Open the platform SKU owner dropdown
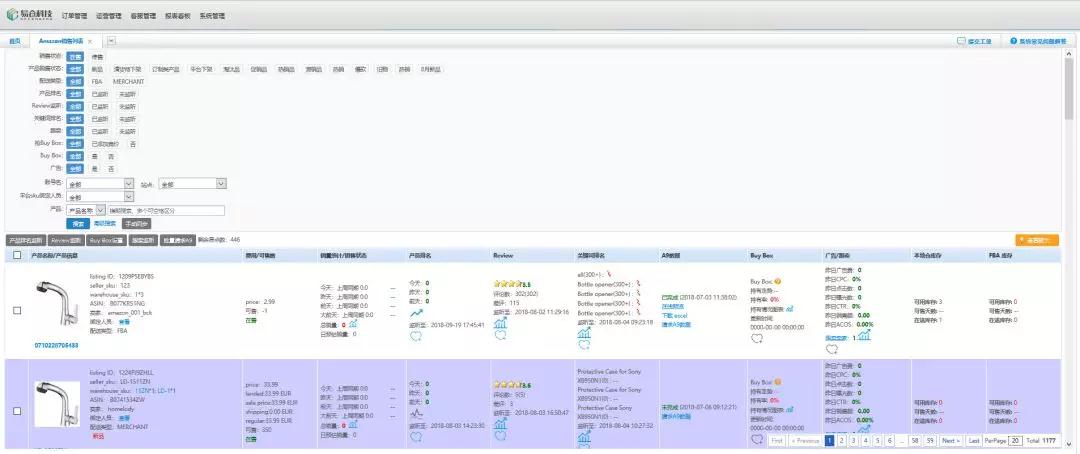The width and height of the screenshot is (1080, 454). coord(101,197)
